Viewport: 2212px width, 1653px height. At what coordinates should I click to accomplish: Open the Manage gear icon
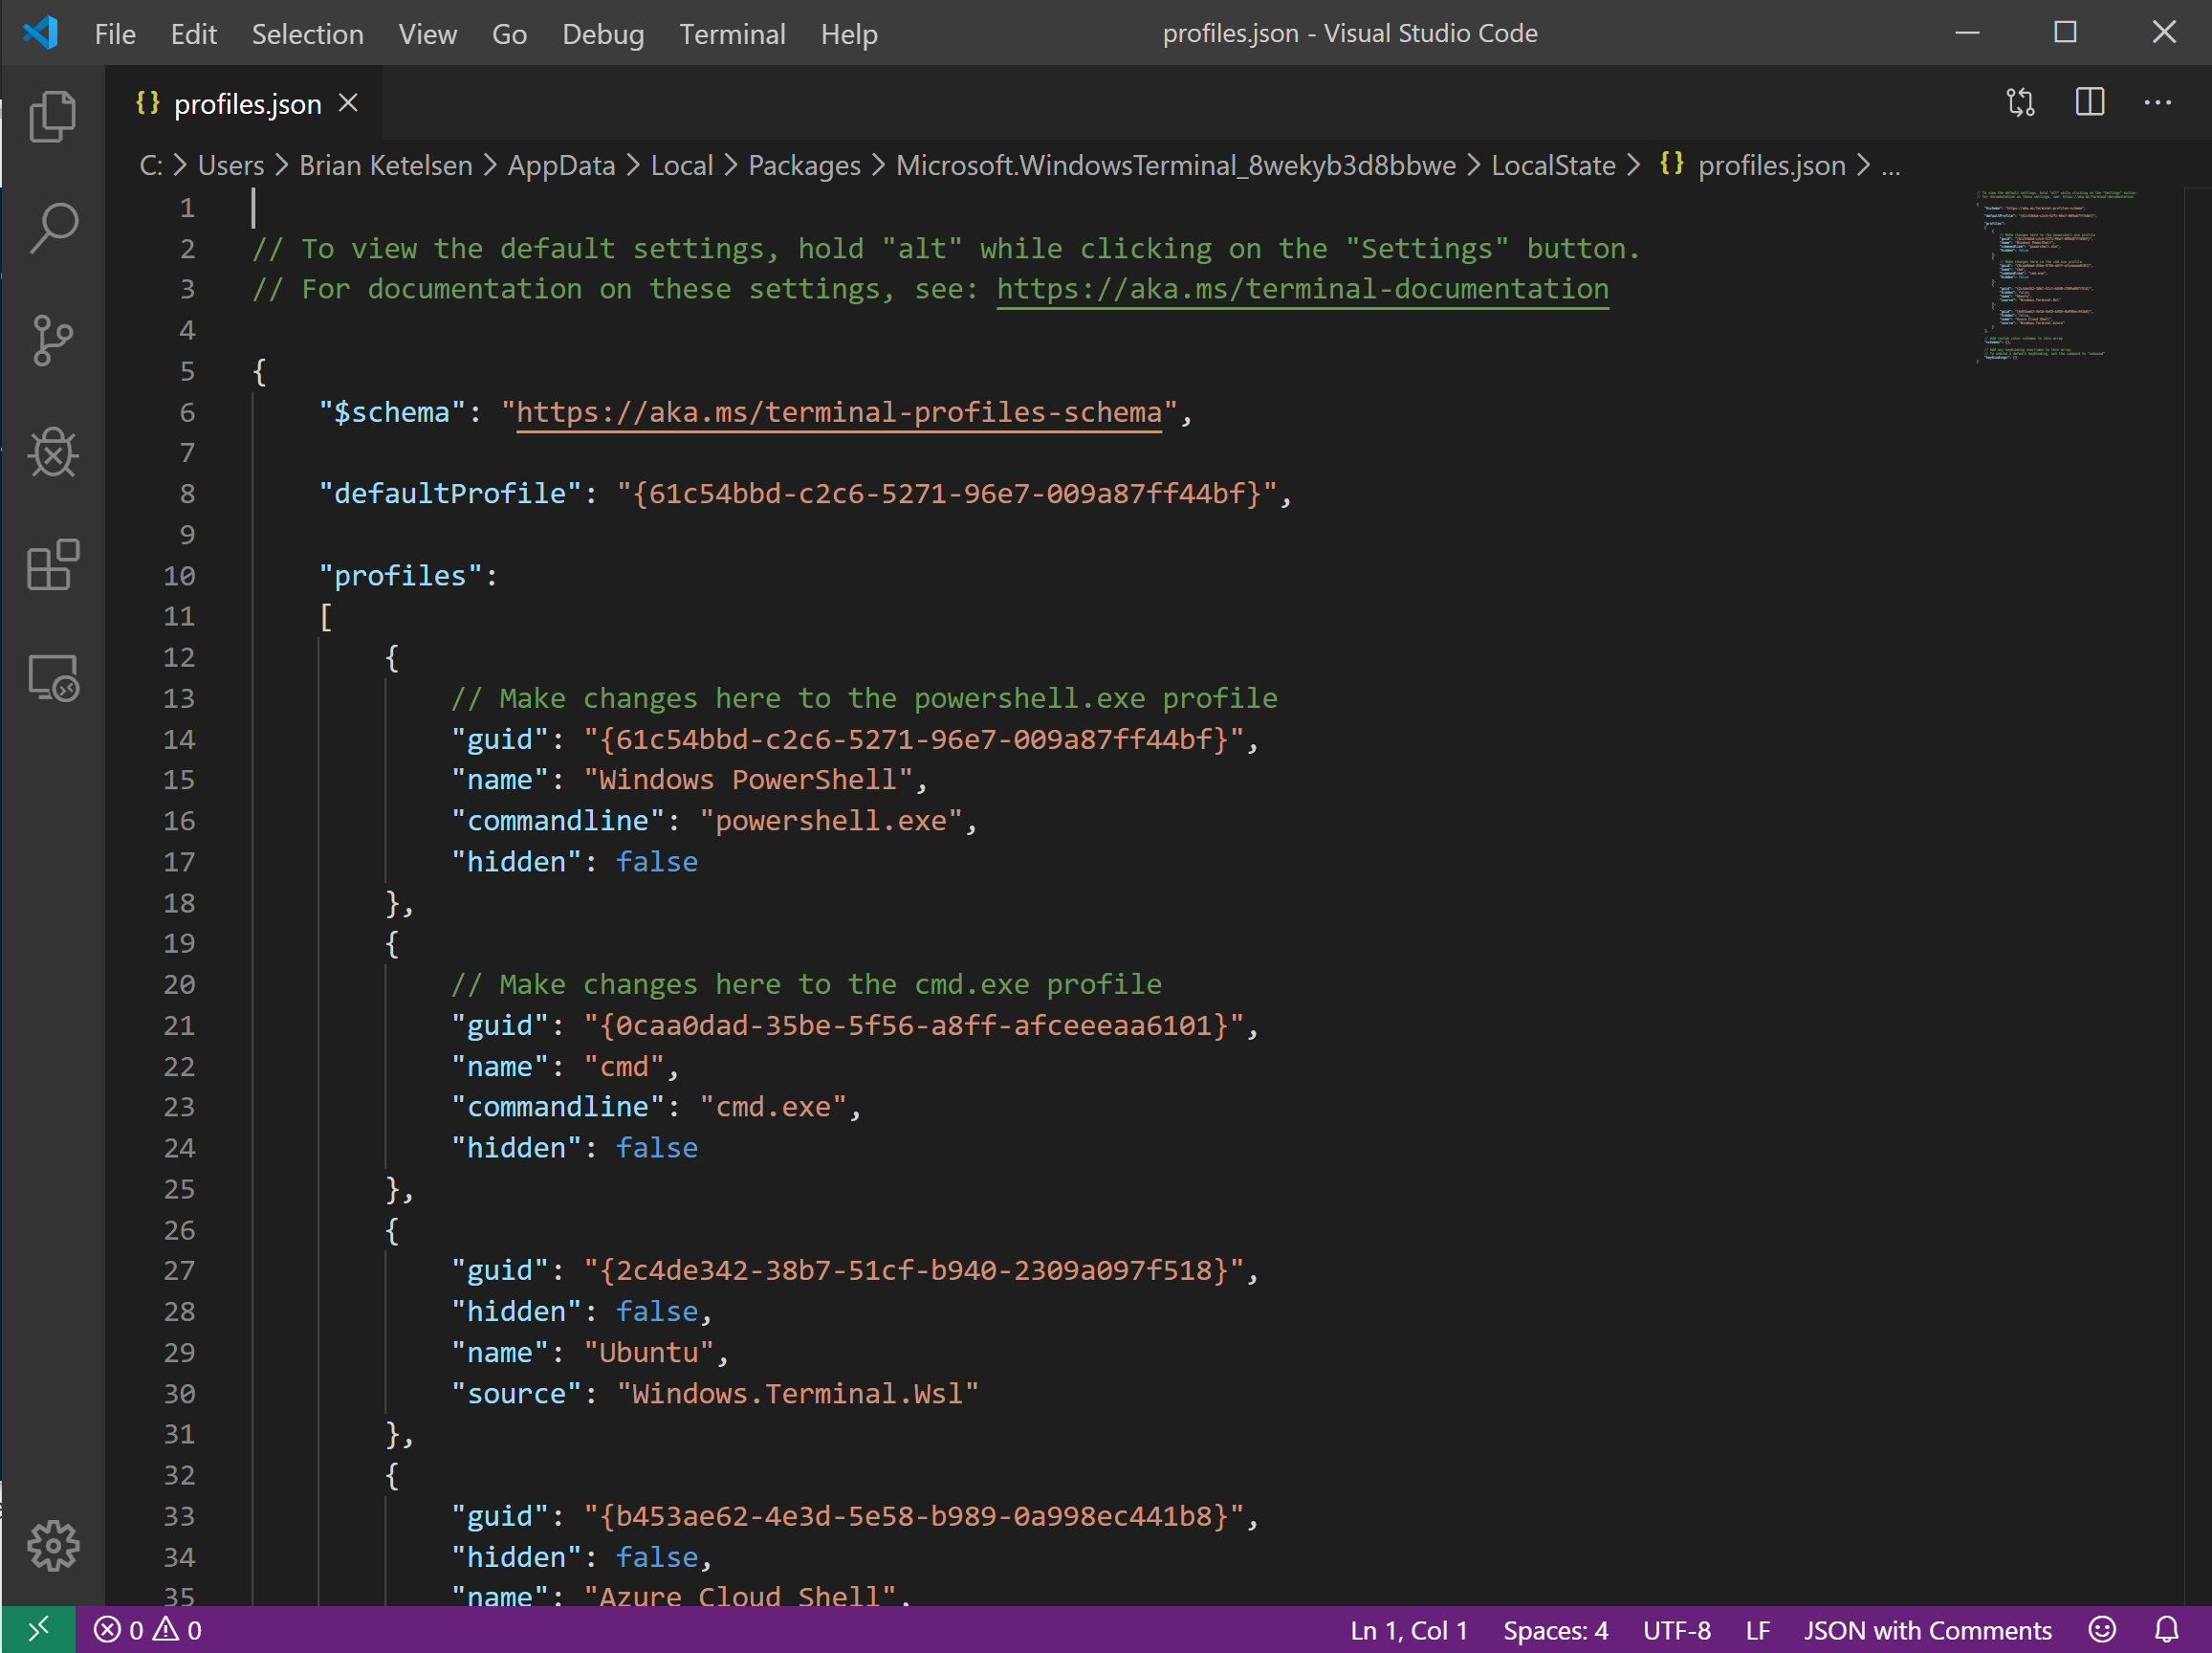click(x=52, y=1545)
